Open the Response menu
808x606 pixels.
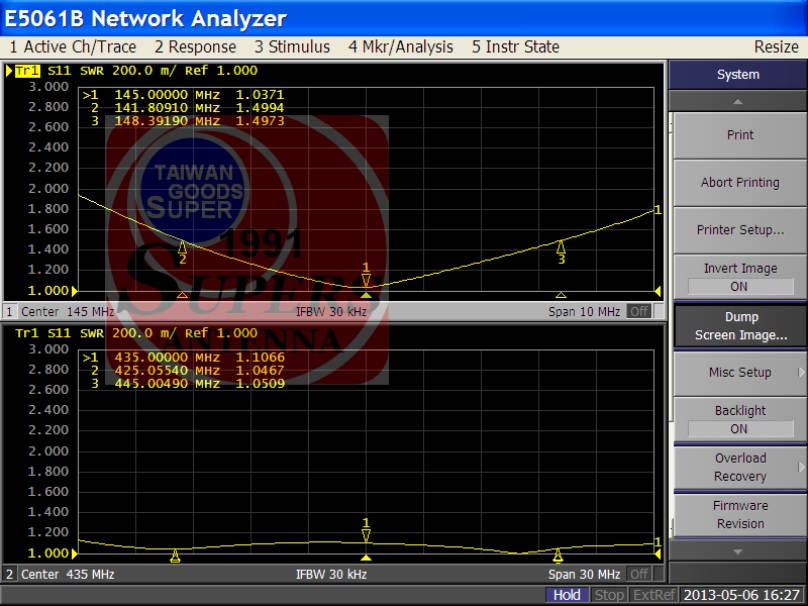tap(195, 47)
